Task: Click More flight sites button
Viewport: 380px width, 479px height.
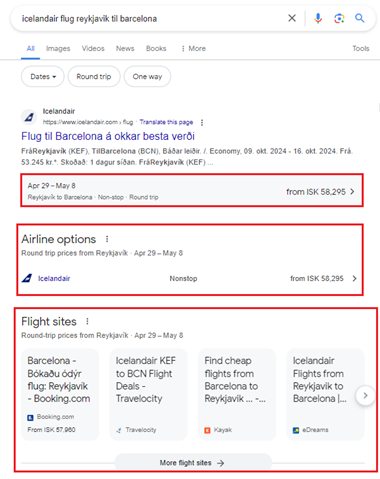Action: click(x=193, y=462)
